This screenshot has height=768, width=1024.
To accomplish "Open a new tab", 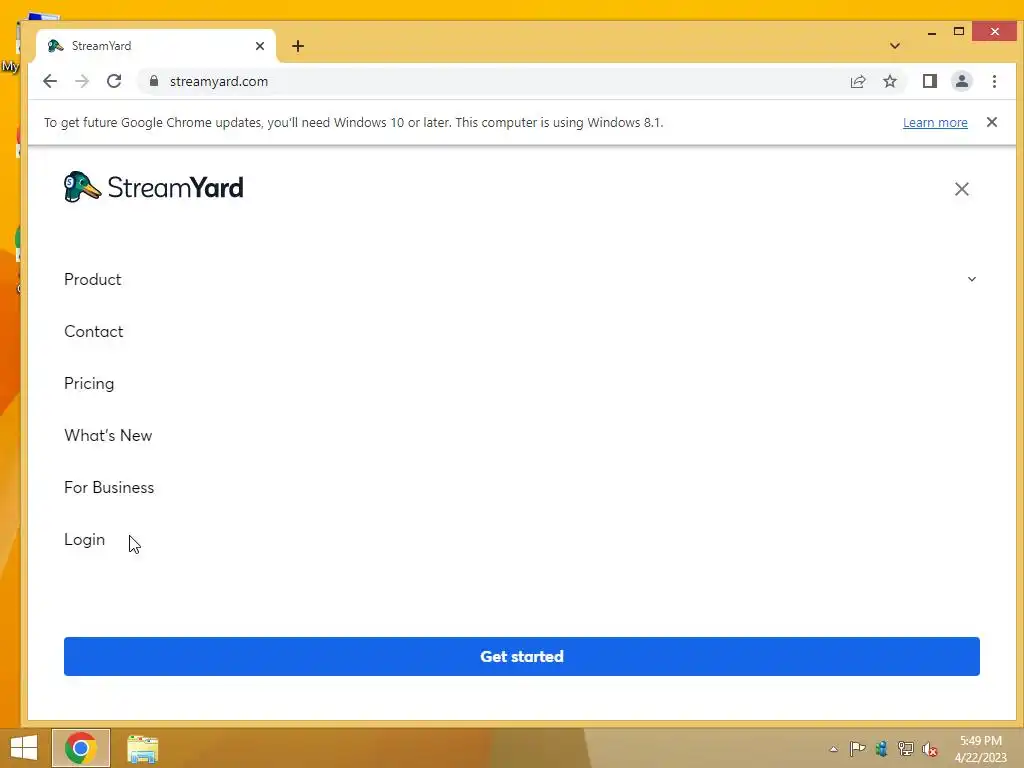I will click(298, 46).
